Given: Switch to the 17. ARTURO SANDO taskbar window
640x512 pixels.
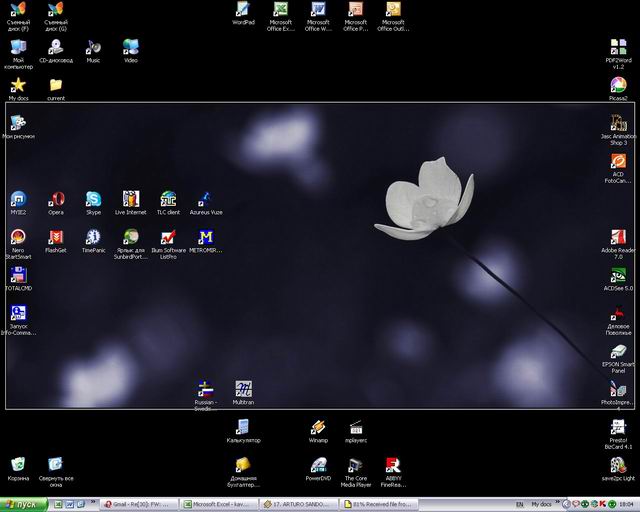Looking at the screenshot, I should pyautogui.click(x=300, y=505).
